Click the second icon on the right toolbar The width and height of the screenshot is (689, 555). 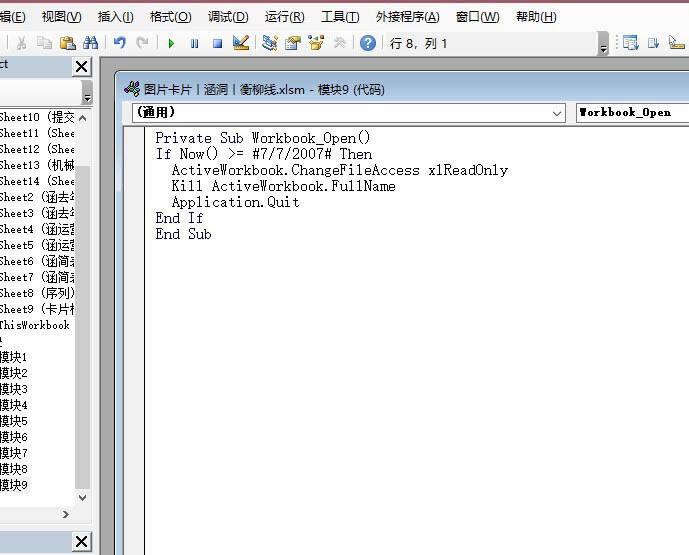(x=653, y=43)
